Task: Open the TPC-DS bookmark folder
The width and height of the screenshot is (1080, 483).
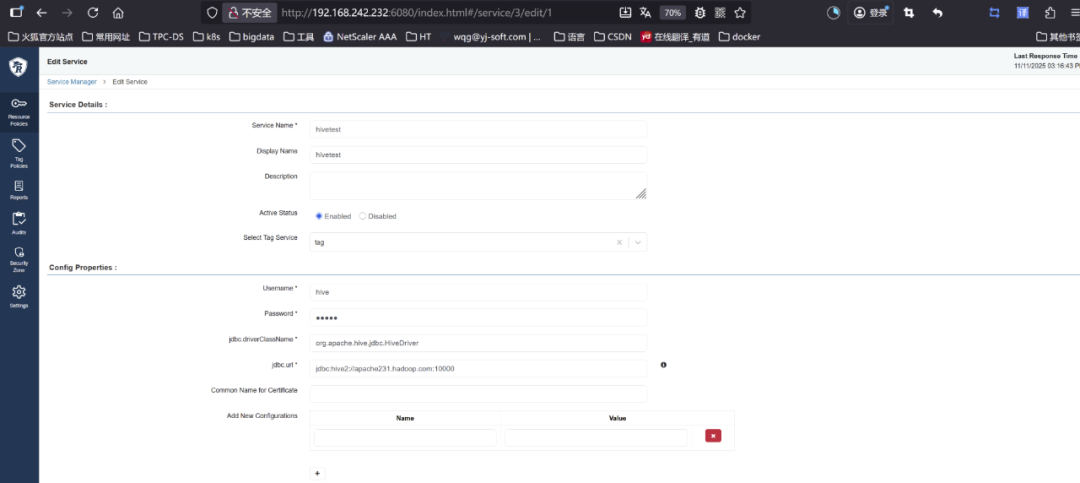Action: 161,37
